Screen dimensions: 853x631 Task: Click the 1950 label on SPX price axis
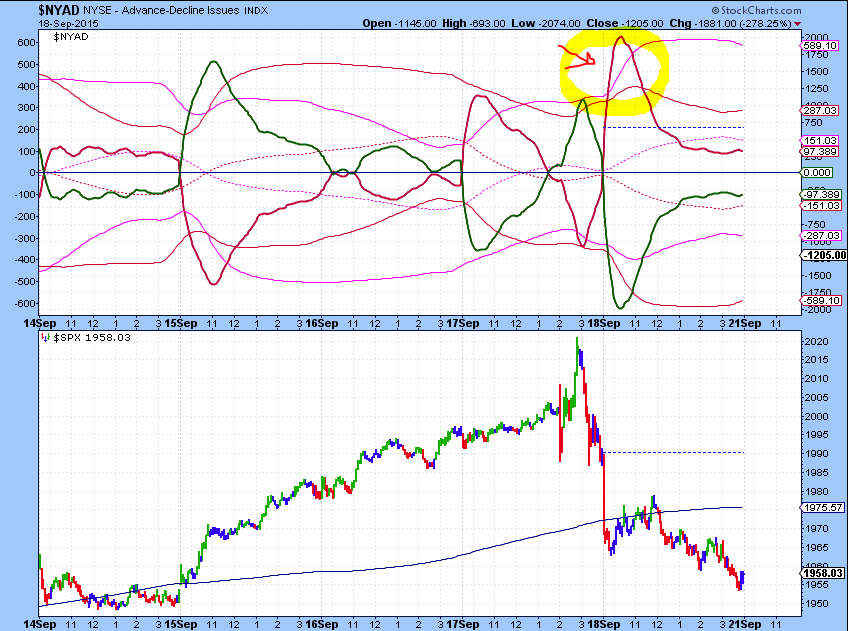click(x=818, y=604)
